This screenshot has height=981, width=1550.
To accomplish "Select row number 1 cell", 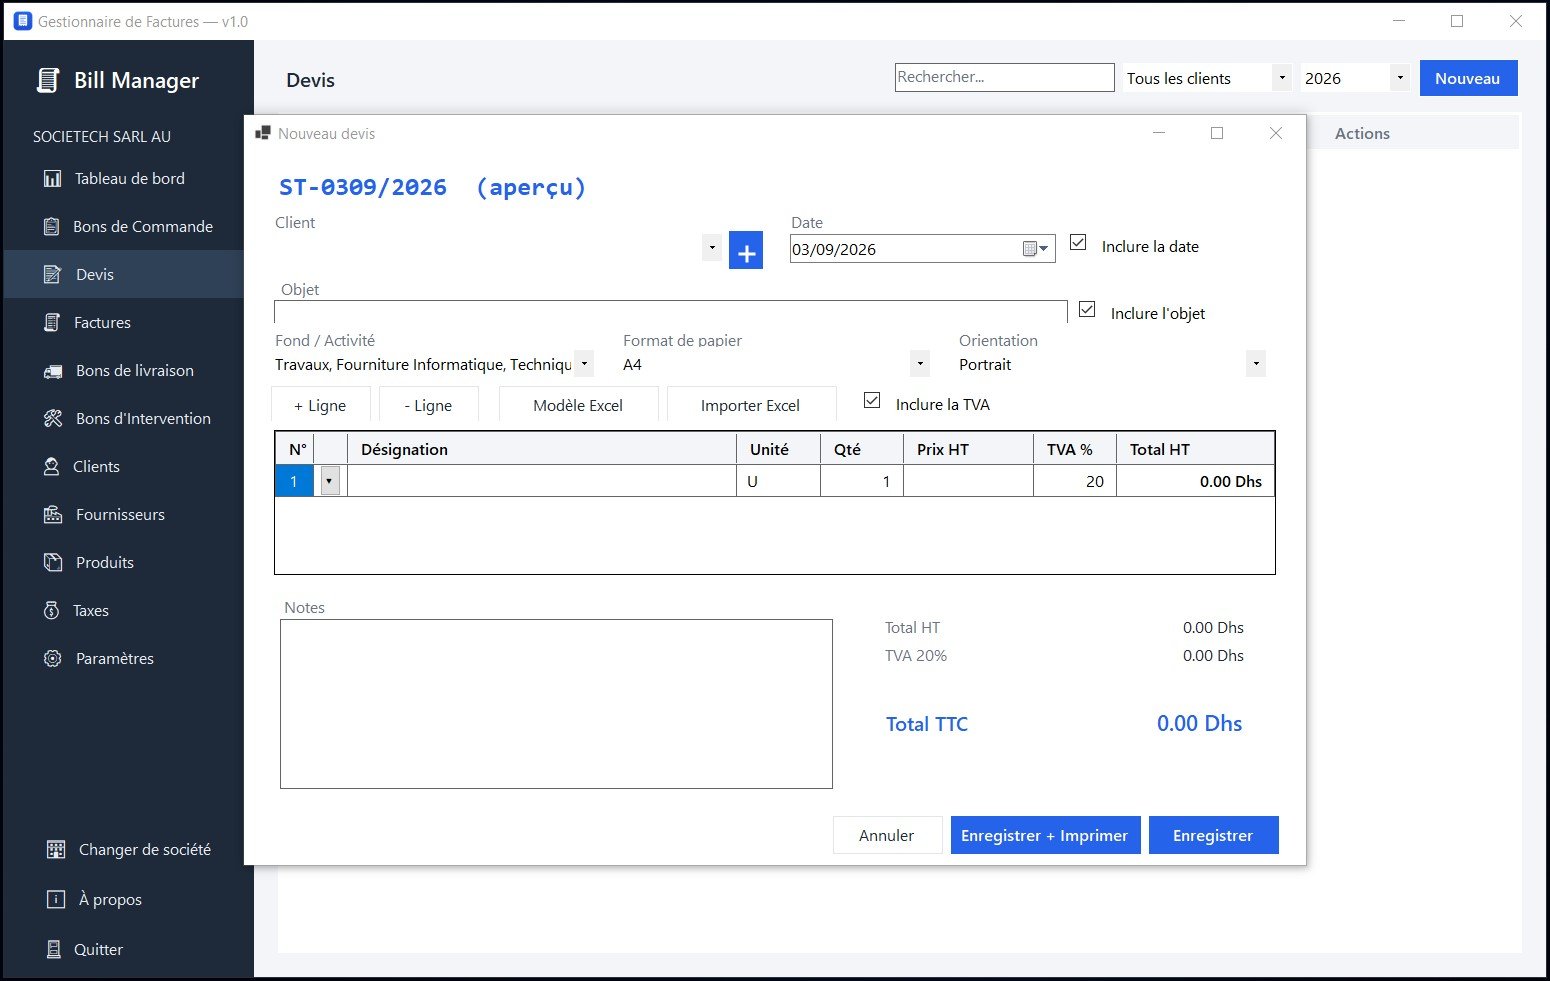I will 294,481.
